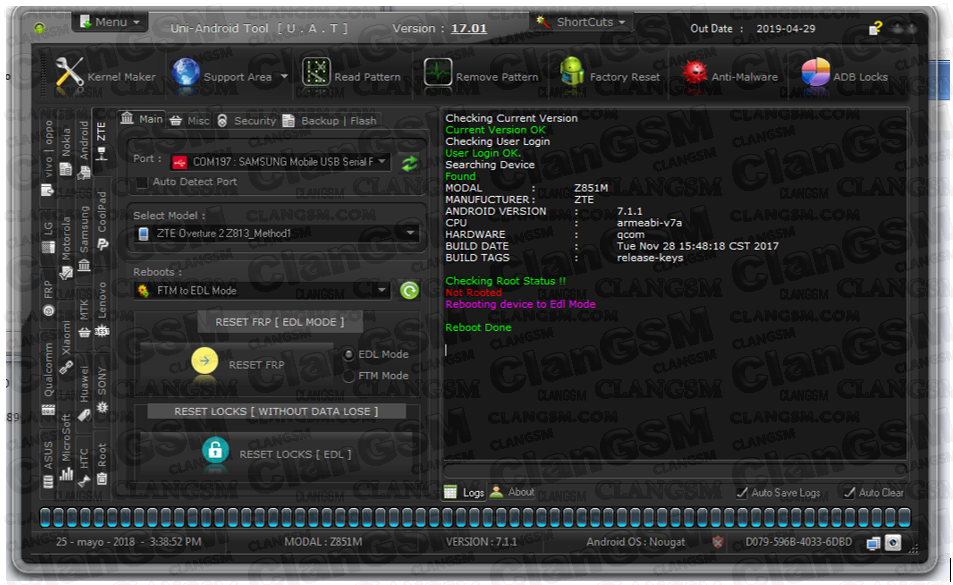Switch to the Security tab
Image resolution: width=953 pixels, height=585 pixels.
[247, 120]
